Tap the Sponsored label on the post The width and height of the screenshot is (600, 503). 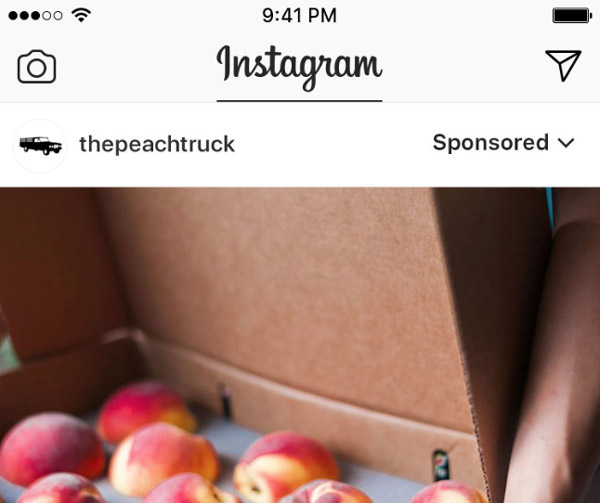click(x=491, y=143)
